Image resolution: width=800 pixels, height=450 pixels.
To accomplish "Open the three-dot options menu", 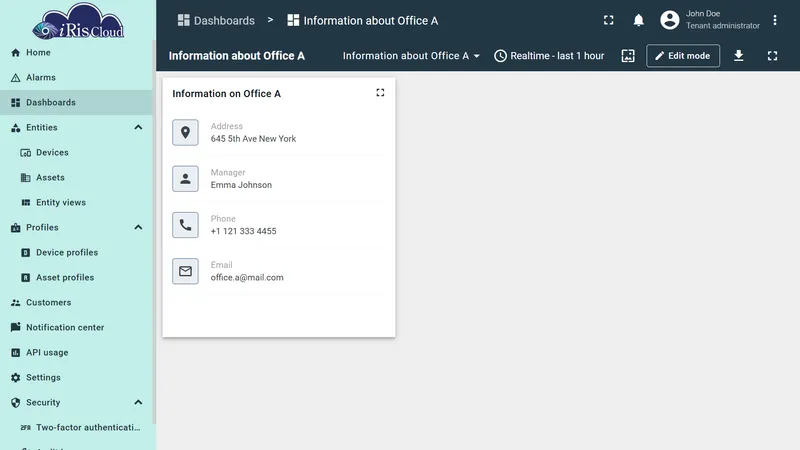I will (774, 20).
